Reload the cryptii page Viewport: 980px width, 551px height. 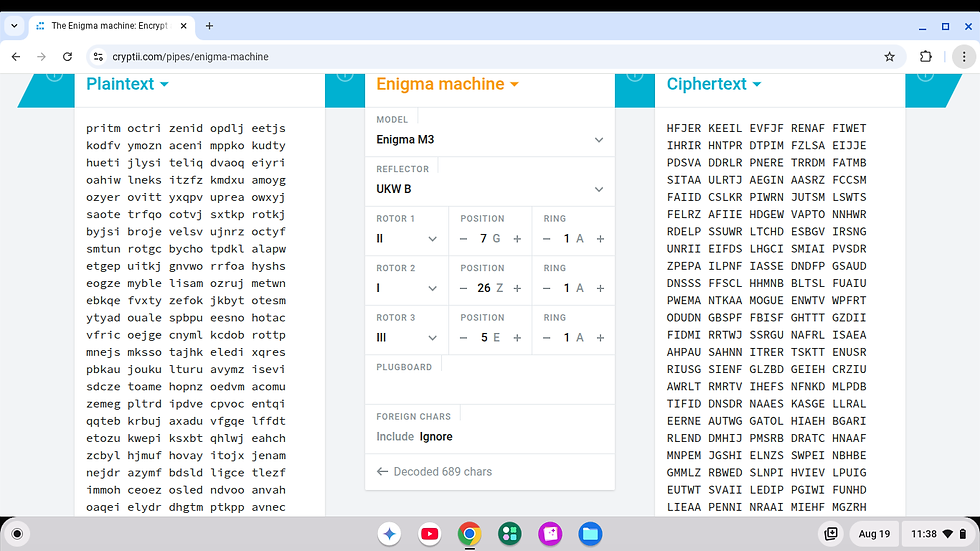(x=68, y=57)
